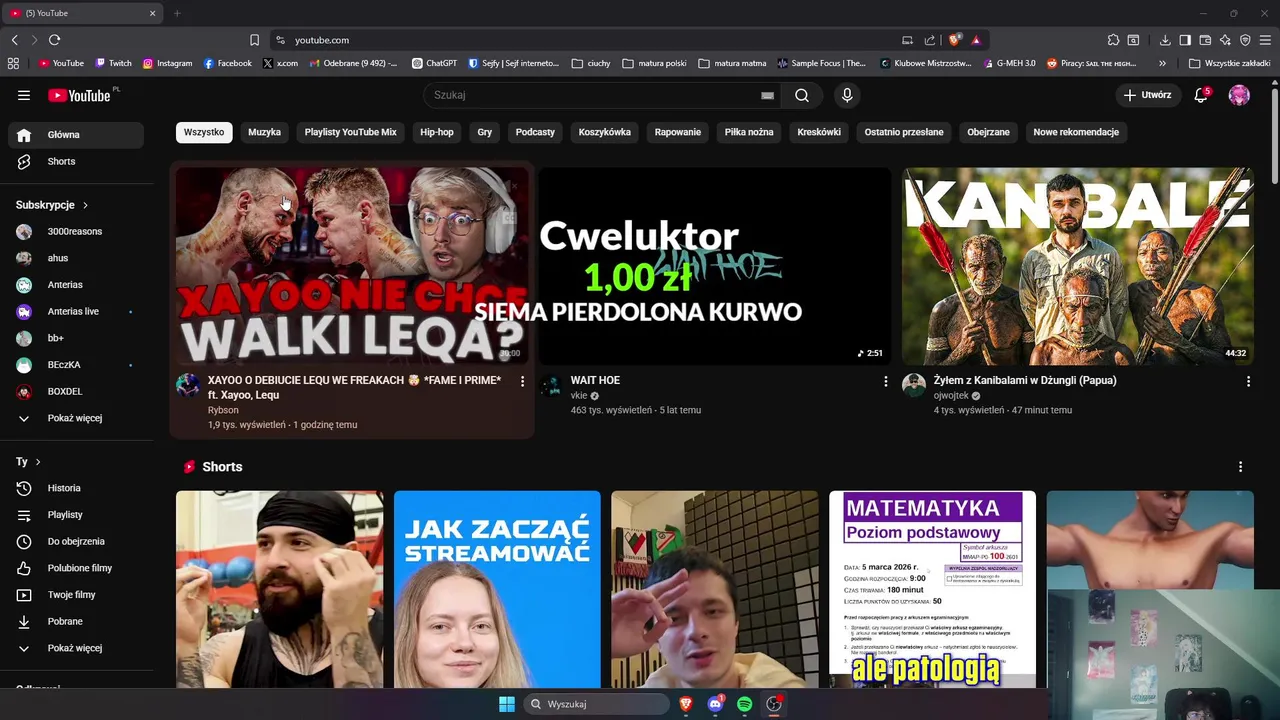
Task: Open the KANIBALE video thumbnail
Action: point(1078,266)
